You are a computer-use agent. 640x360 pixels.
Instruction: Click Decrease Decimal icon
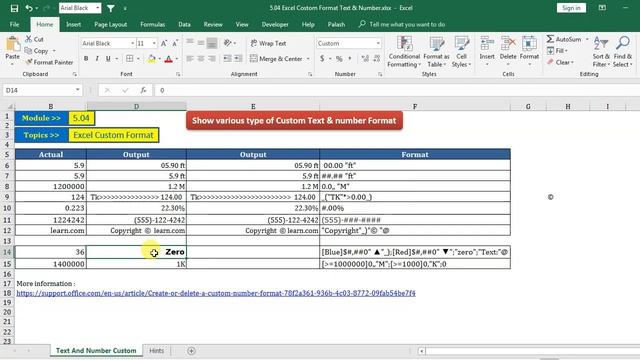[377, 59]
